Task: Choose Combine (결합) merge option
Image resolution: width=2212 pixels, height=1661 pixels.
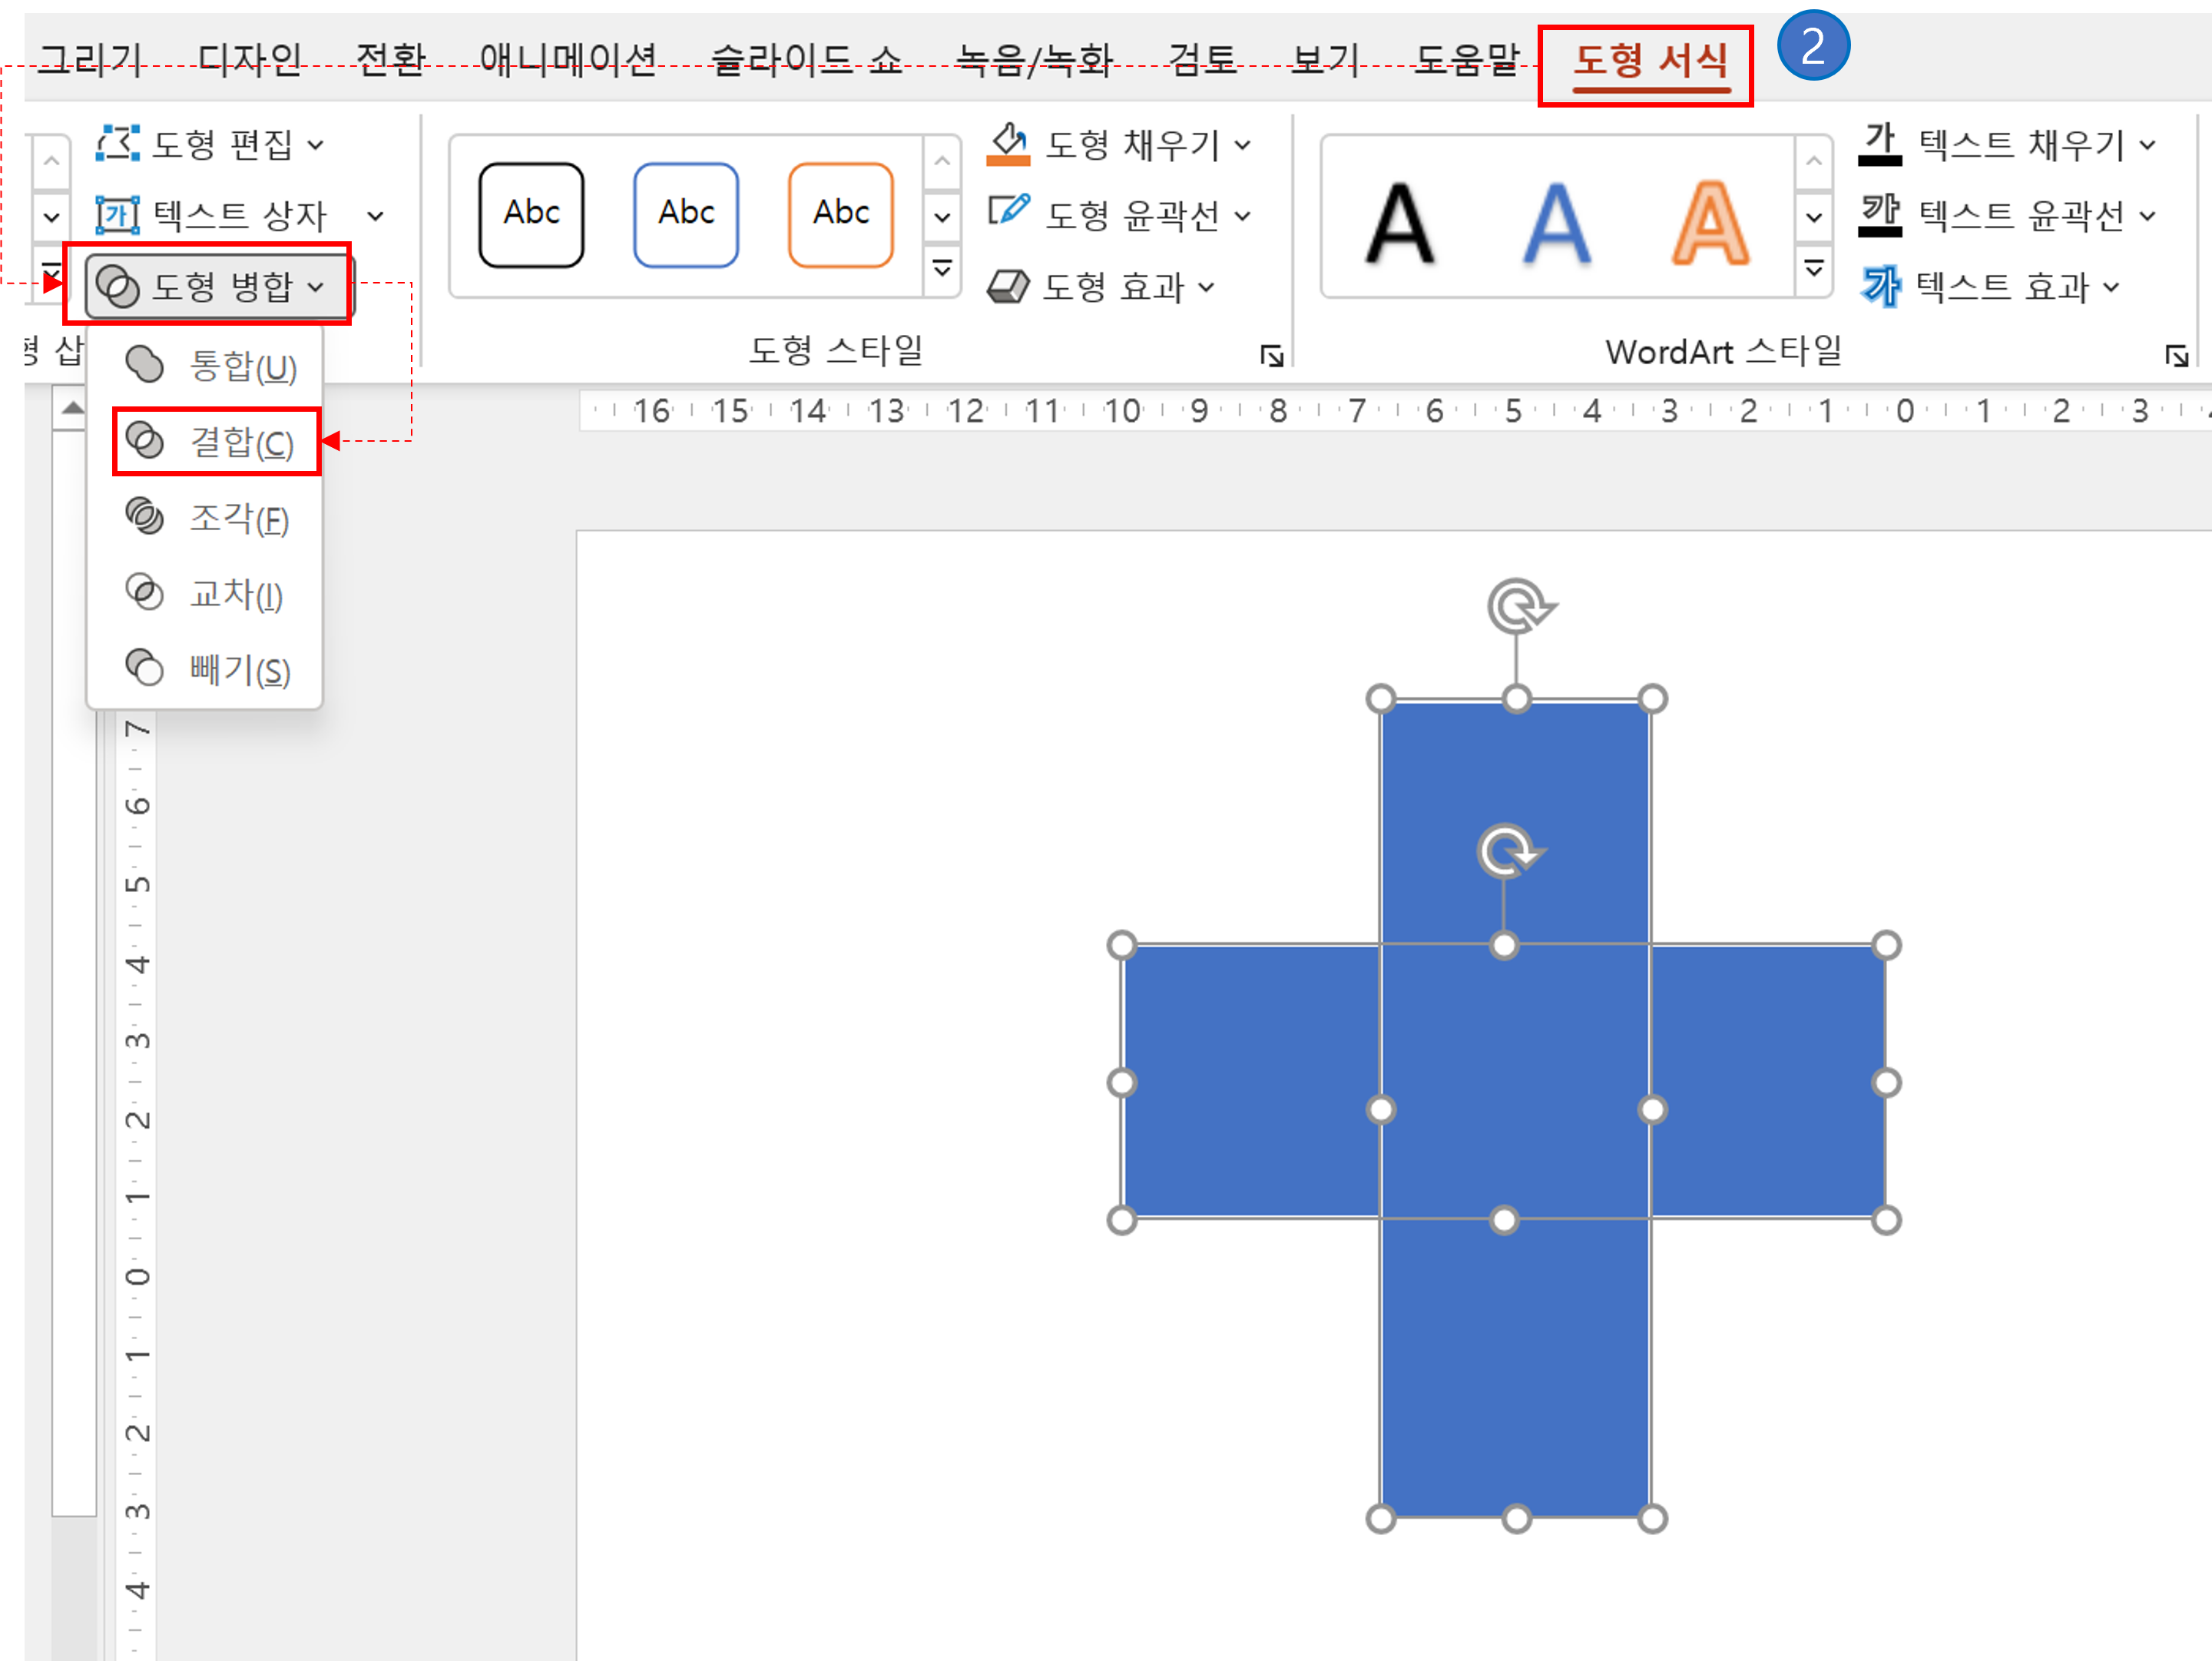Action: click(241, 442)
